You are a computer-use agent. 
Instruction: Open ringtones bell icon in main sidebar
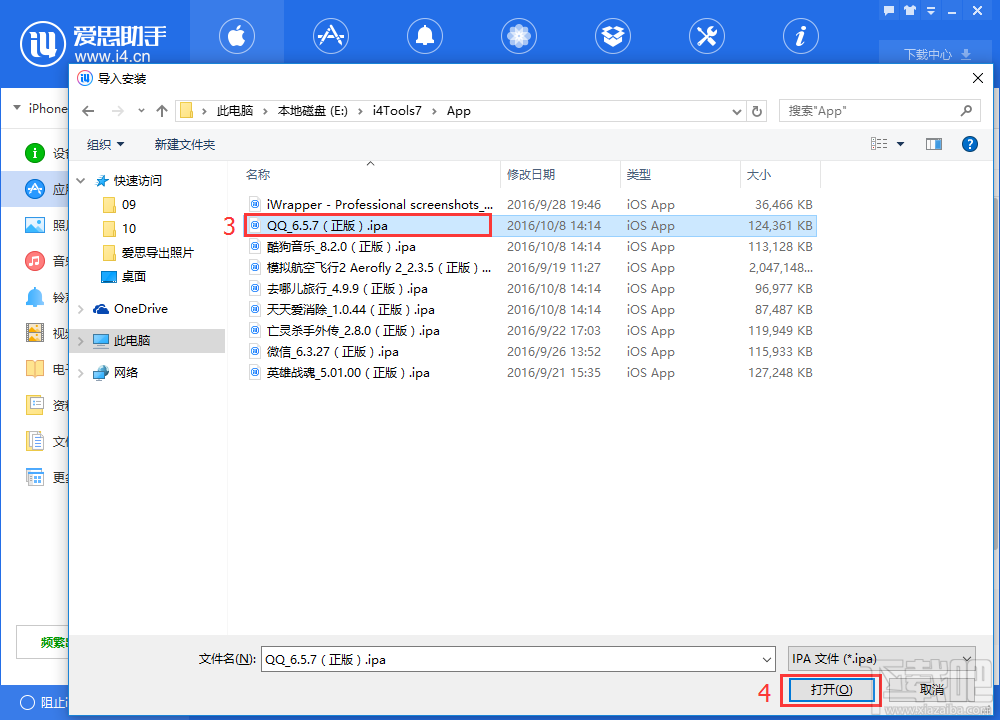click(x=34, y=297)
